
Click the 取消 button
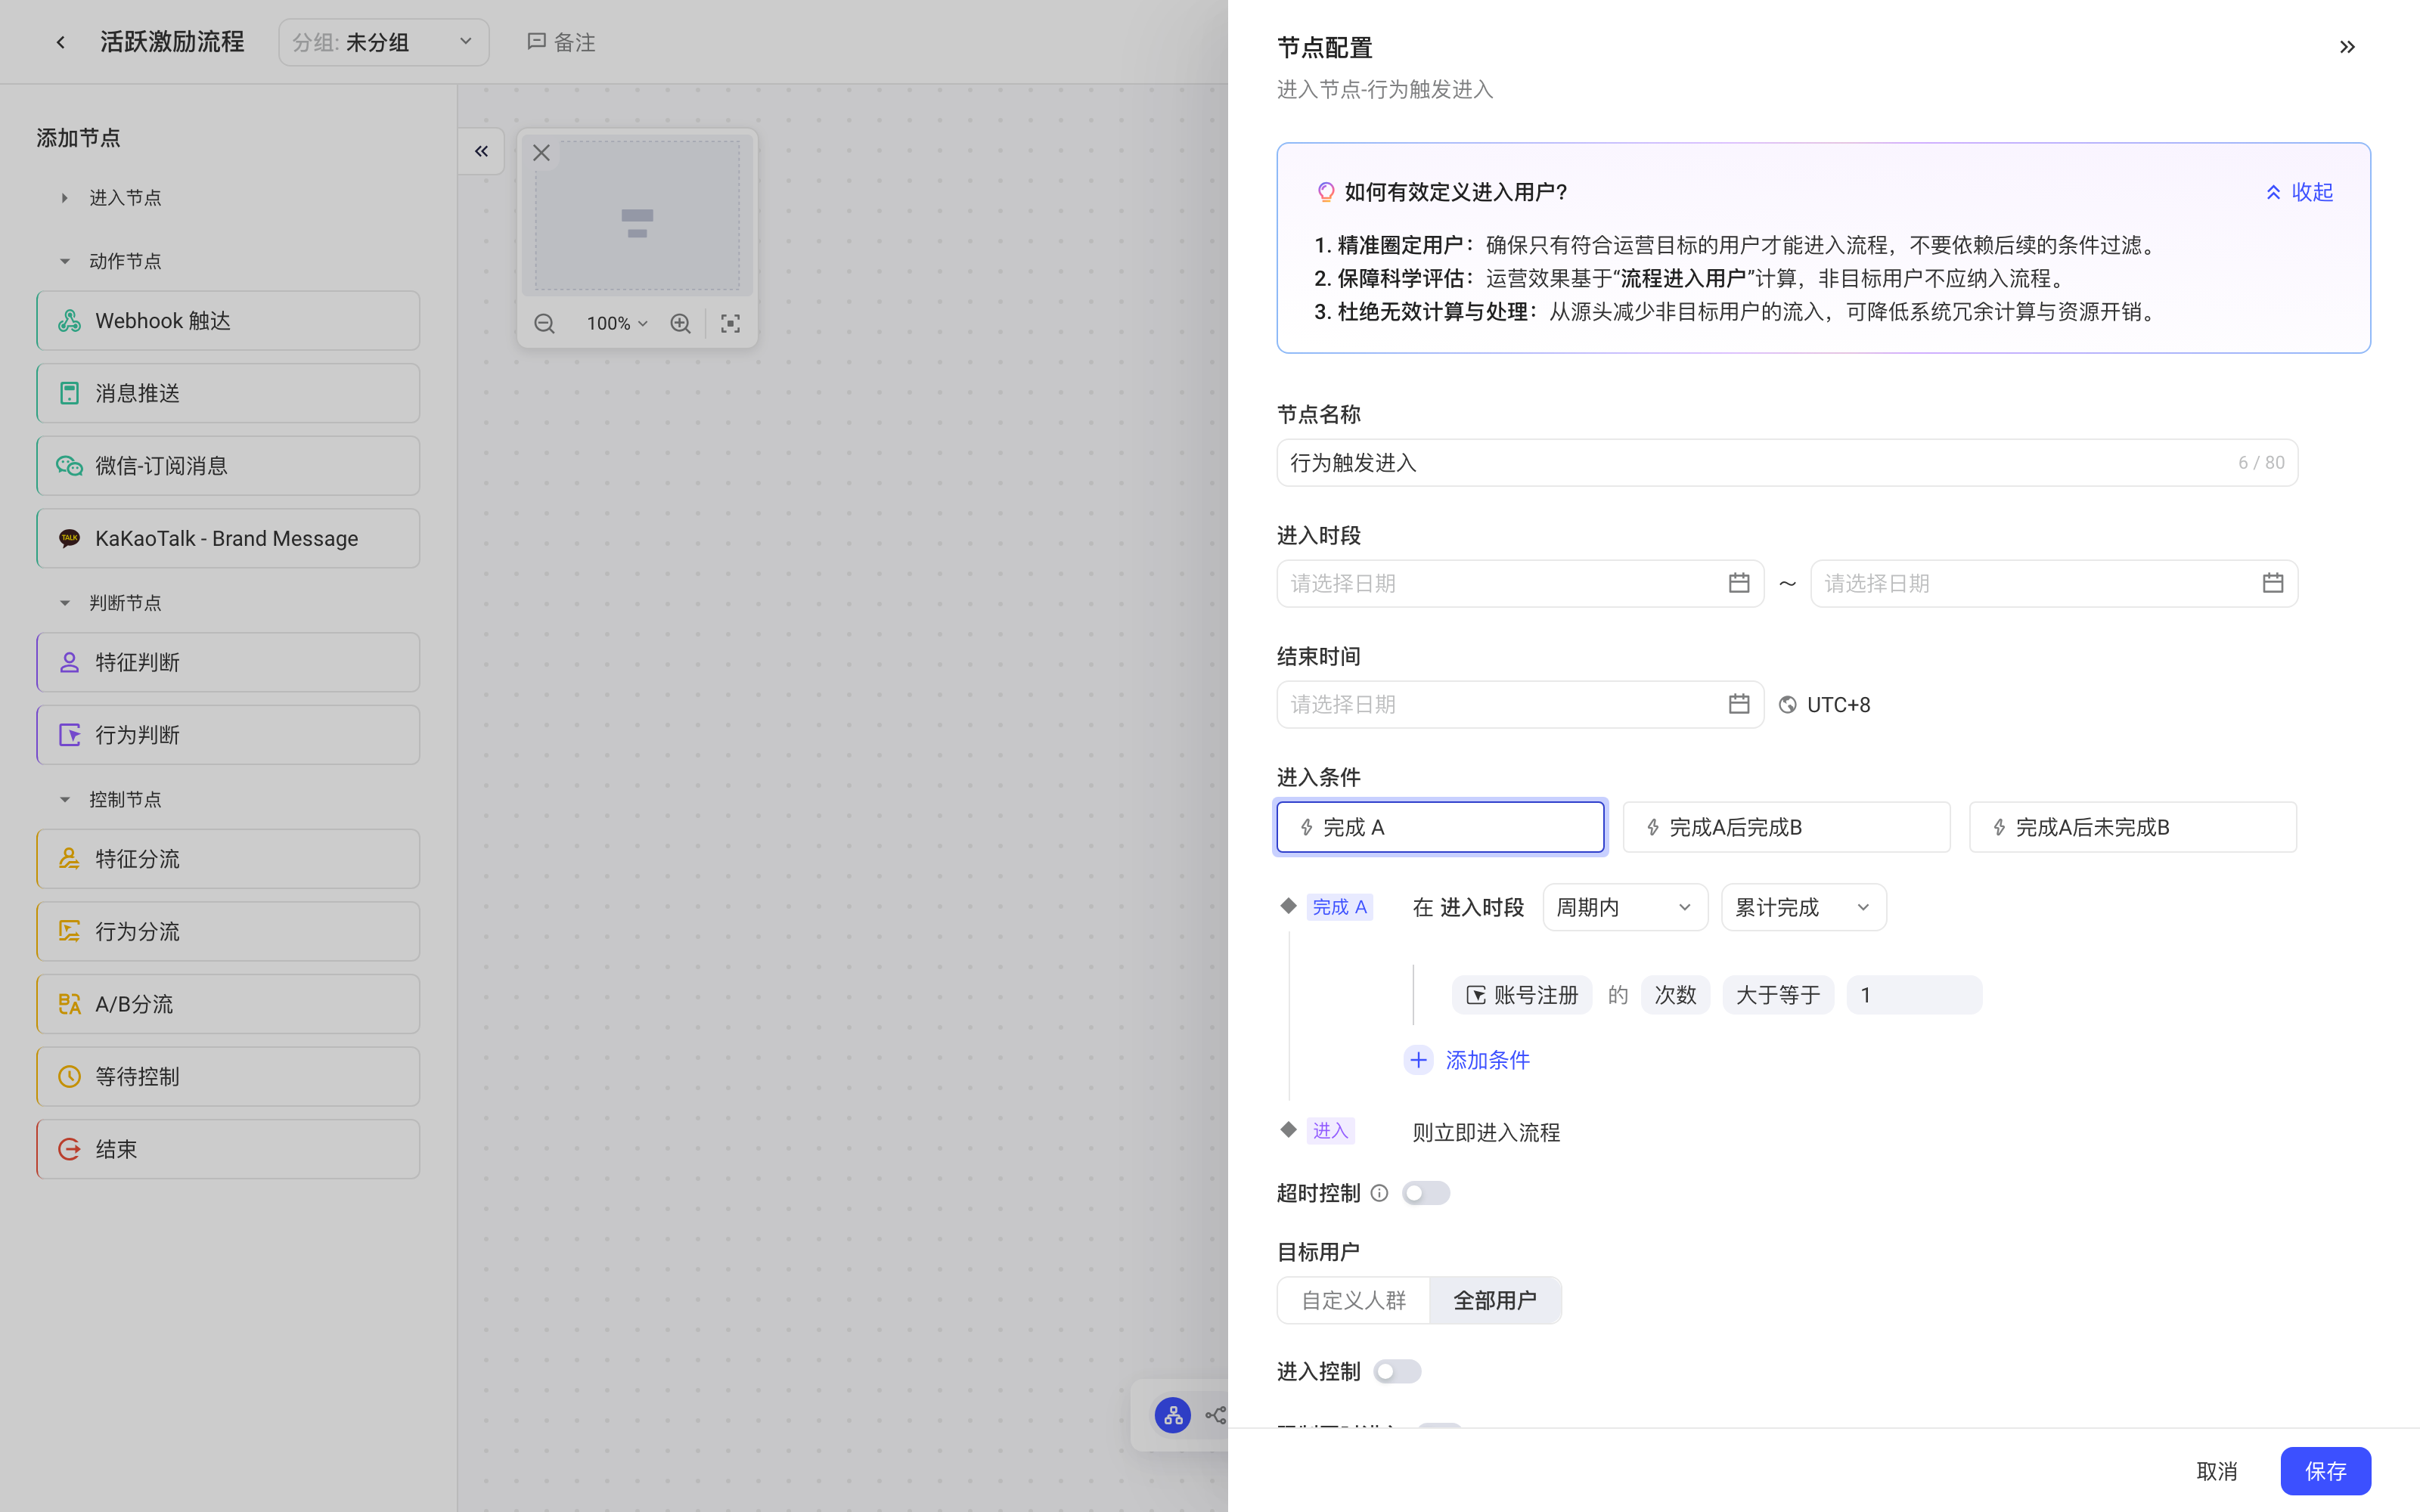tap(2216, 1471)
